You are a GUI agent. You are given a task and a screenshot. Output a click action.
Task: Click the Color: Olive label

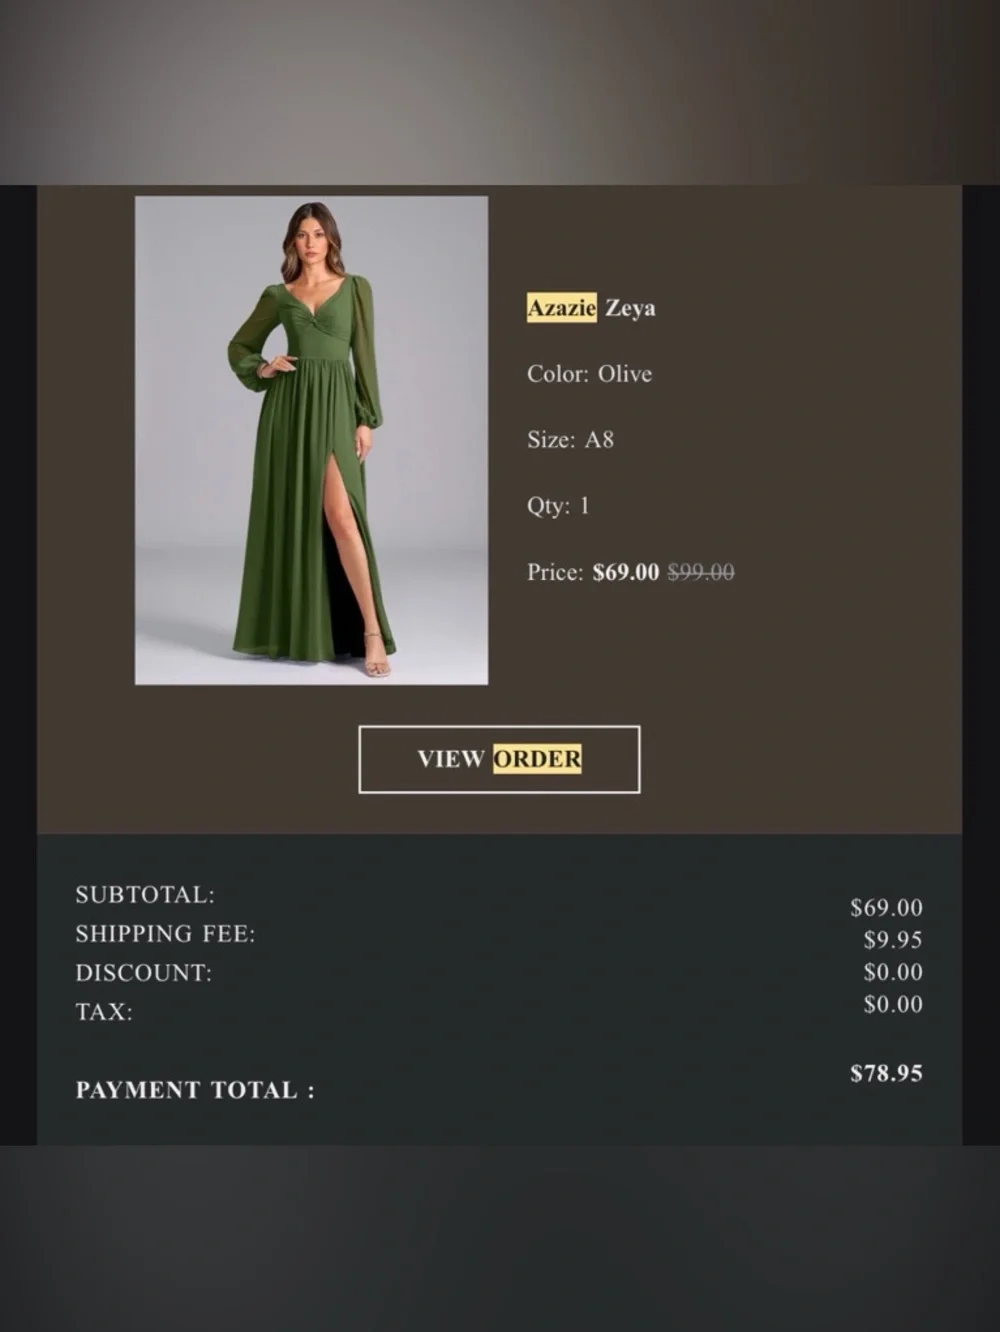click(x=589, y=373)
